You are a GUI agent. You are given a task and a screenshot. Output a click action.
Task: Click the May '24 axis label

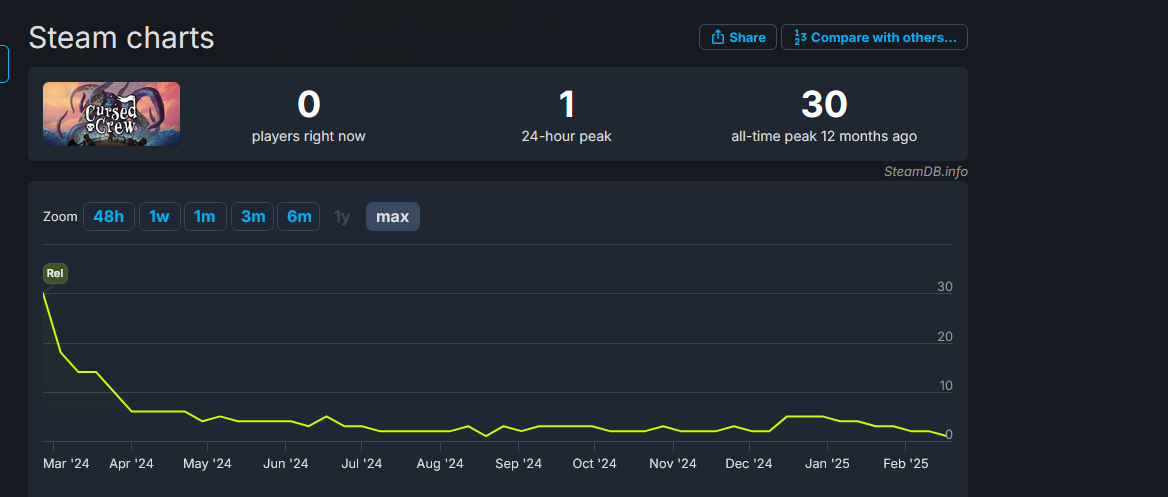[x=207, y=463]
